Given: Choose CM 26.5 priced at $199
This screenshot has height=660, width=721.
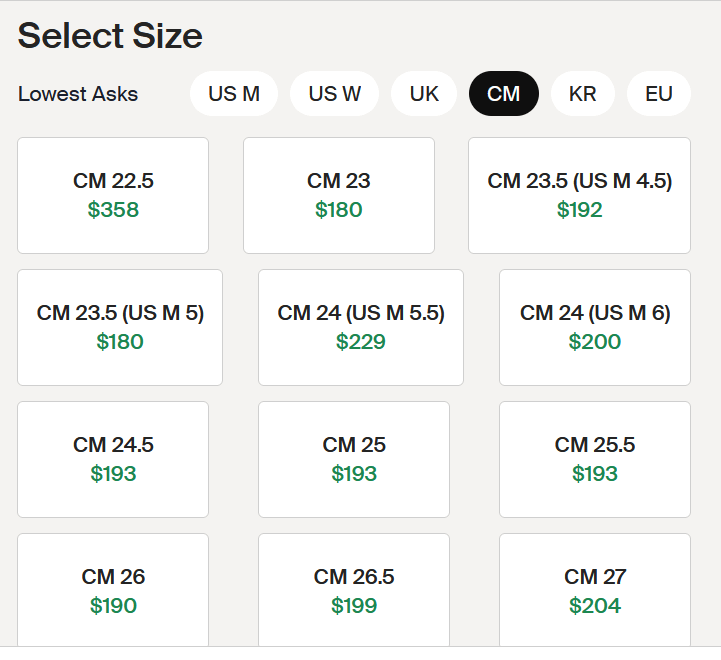Looking at the screenshot, I should (354, 590).
